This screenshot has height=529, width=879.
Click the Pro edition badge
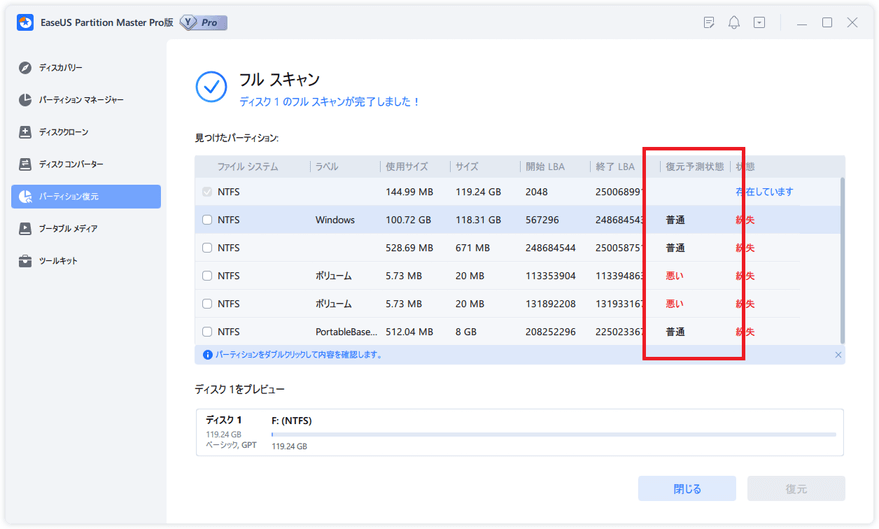[x=204, y=22]
